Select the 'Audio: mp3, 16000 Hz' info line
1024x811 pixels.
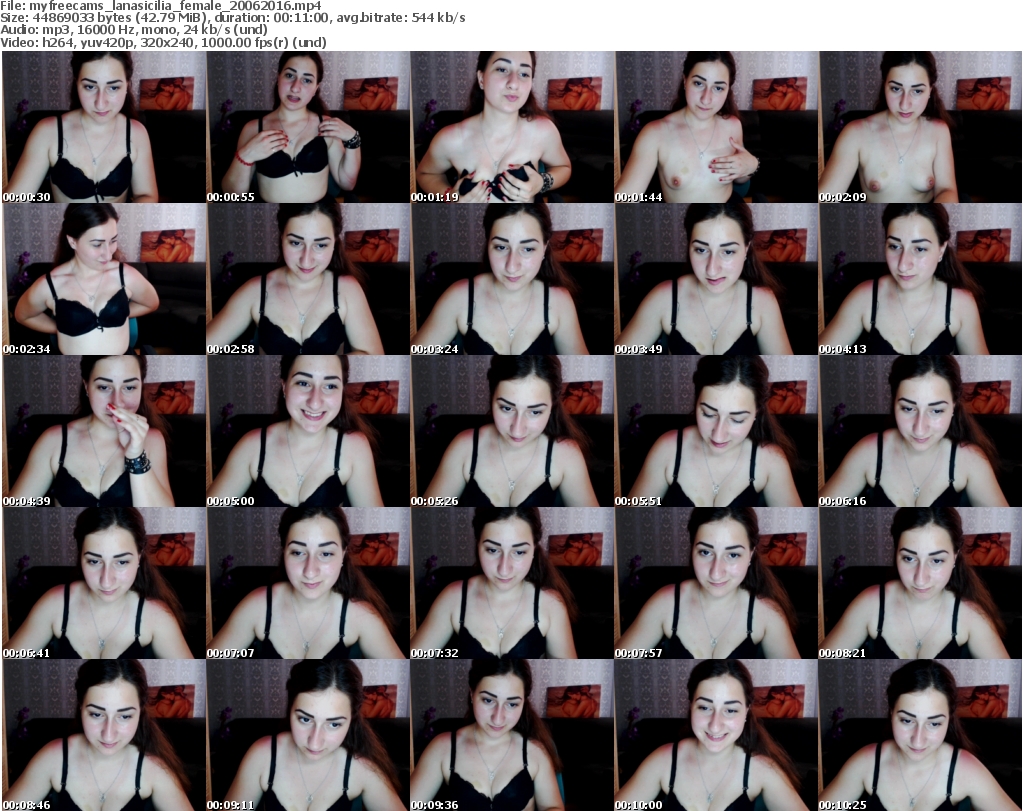(134, 30)
